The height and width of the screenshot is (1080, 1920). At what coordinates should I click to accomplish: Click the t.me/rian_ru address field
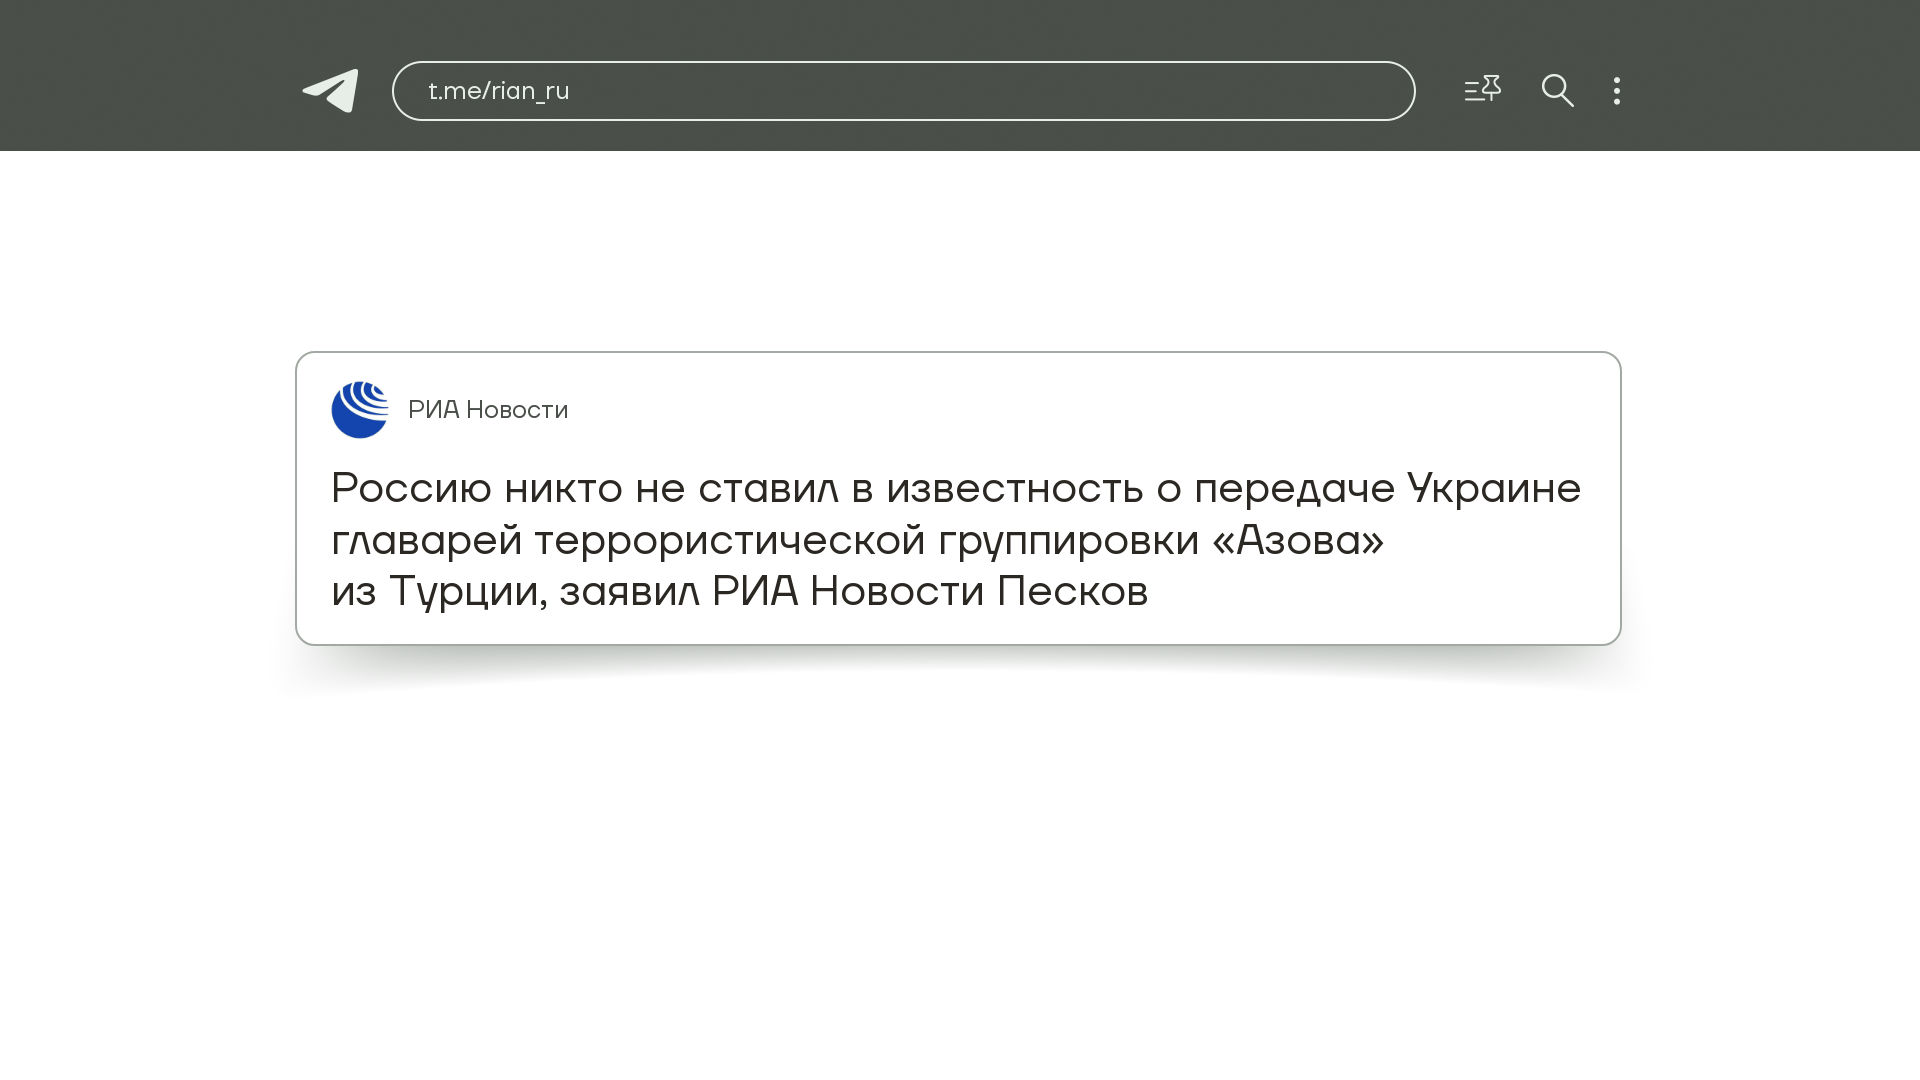coord(499,91)
